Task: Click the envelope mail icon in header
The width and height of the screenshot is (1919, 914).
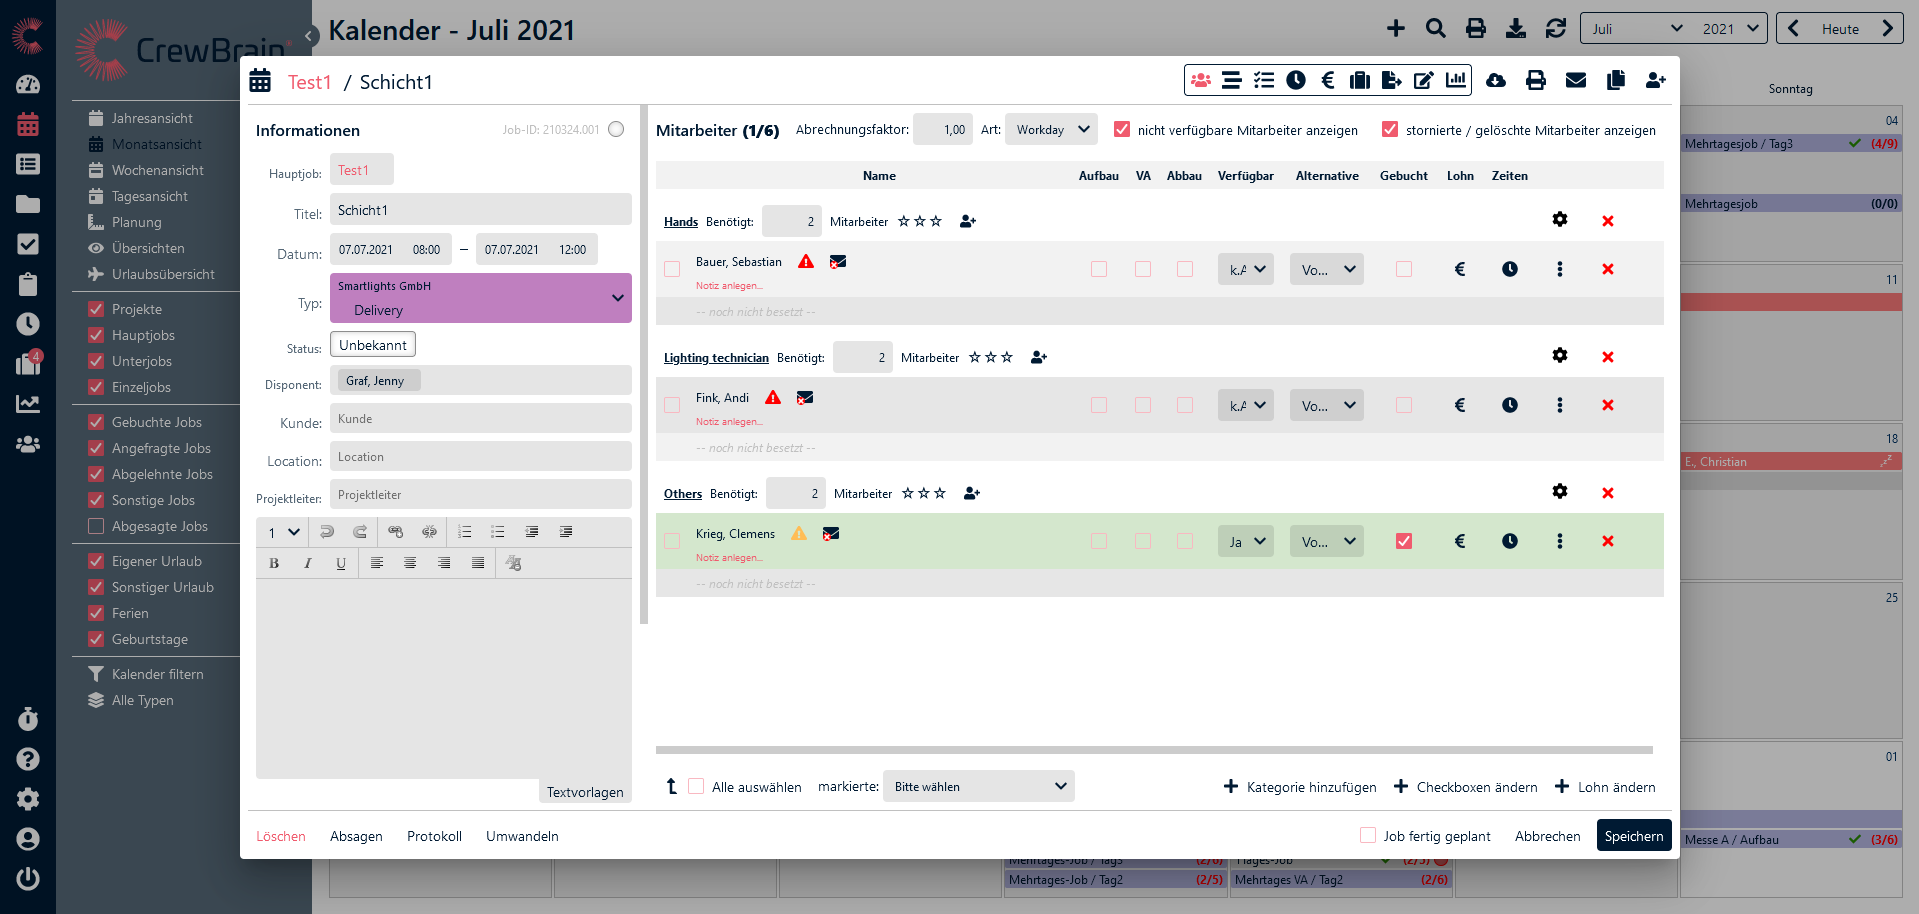Action: coord(1576,81)
